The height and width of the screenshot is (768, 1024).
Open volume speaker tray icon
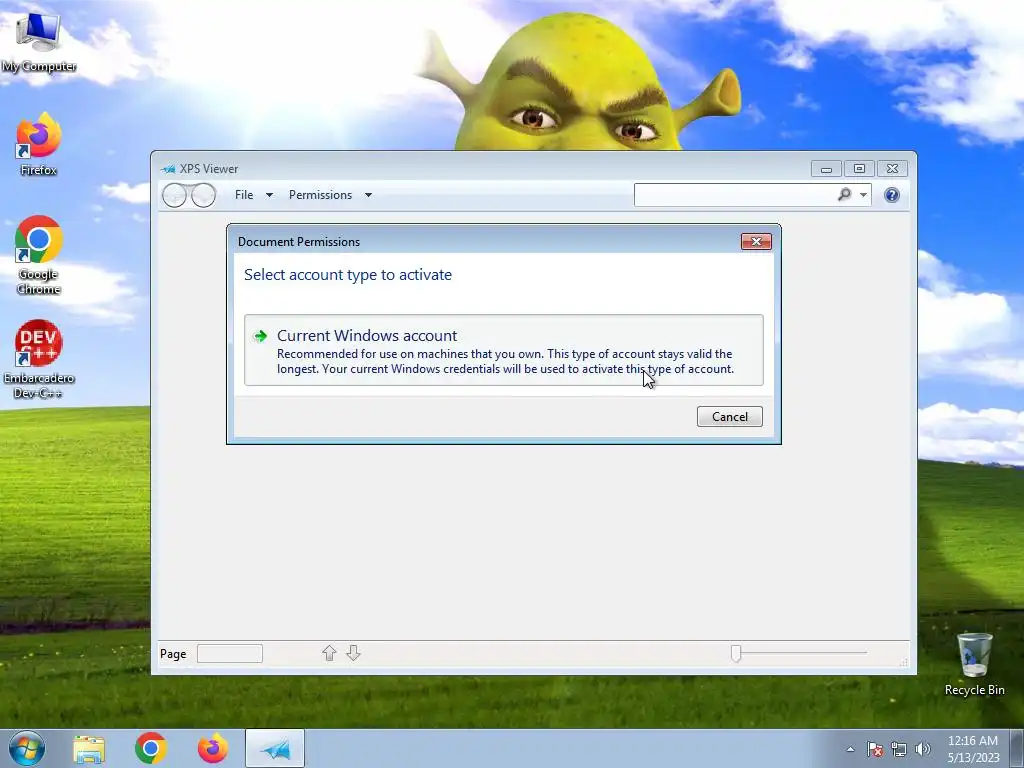923,749
